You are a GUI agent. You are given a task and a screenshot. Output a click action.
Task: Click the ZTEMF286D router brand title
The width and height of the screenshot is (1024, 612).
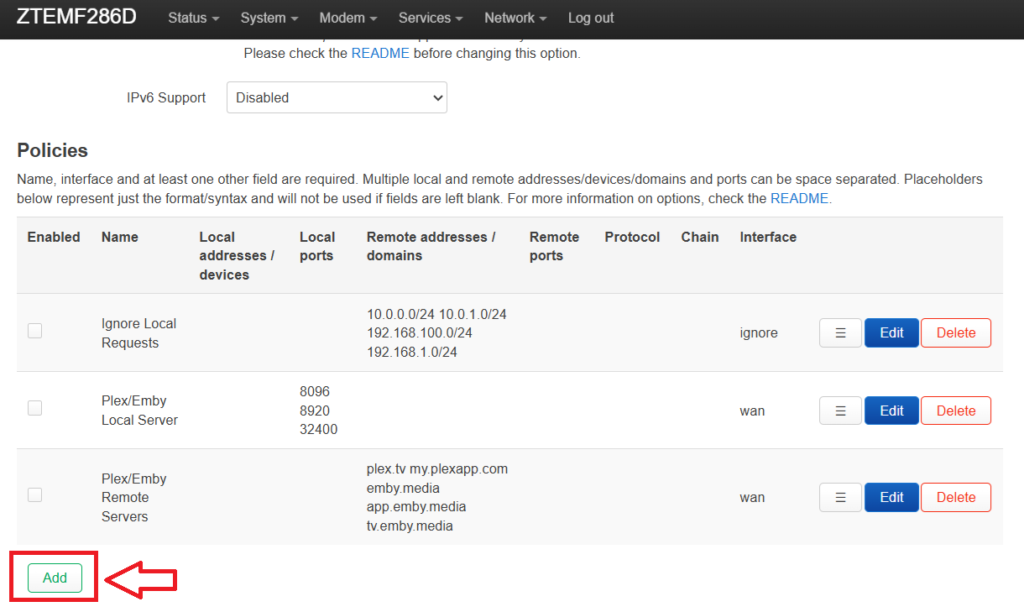(x=77, y=18)
